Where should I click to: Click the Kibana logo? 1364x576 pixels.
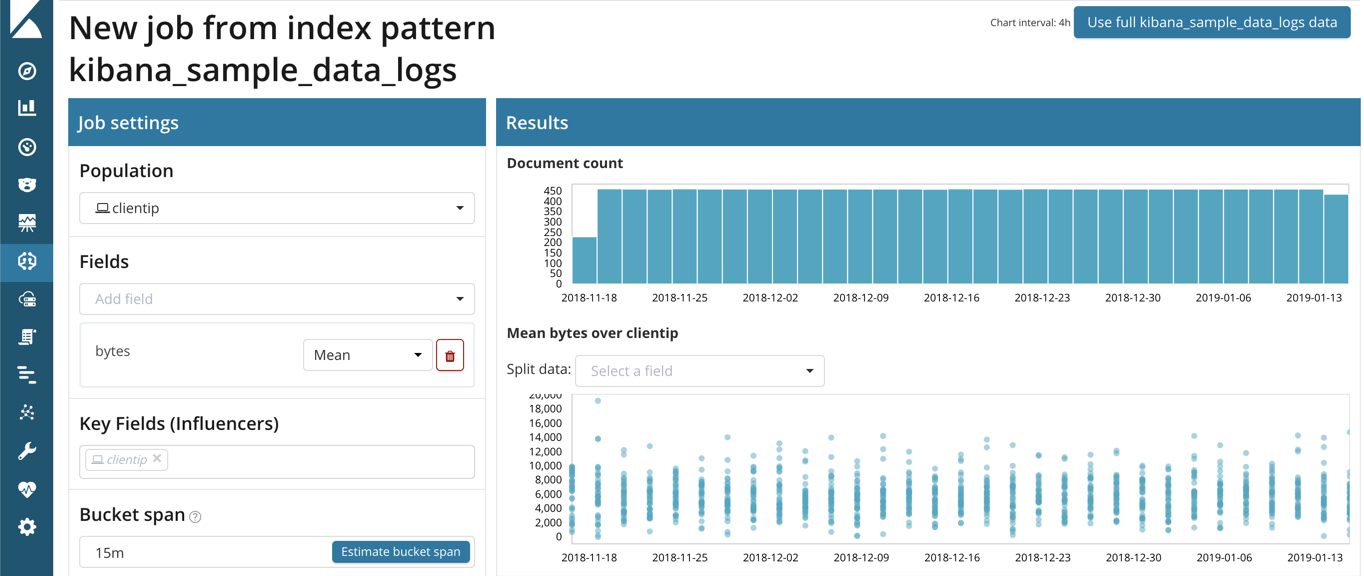click(x=26, y=20)
